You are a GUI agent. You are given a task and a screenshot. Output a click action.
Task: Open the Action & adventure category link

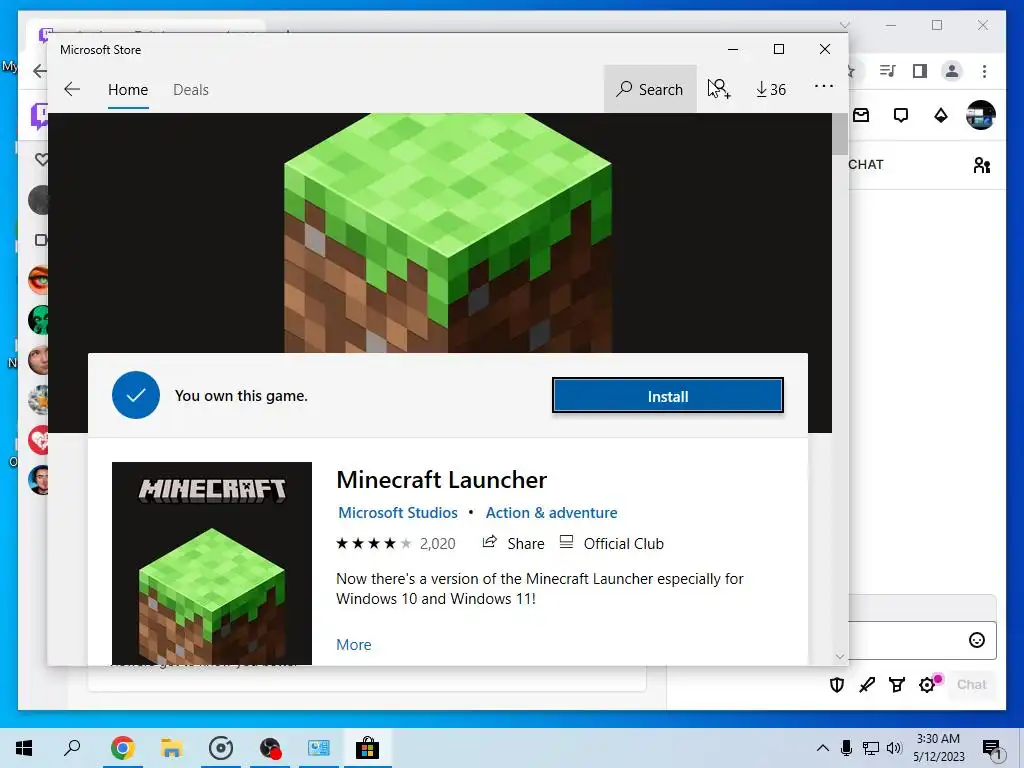(x=551, y=513)
